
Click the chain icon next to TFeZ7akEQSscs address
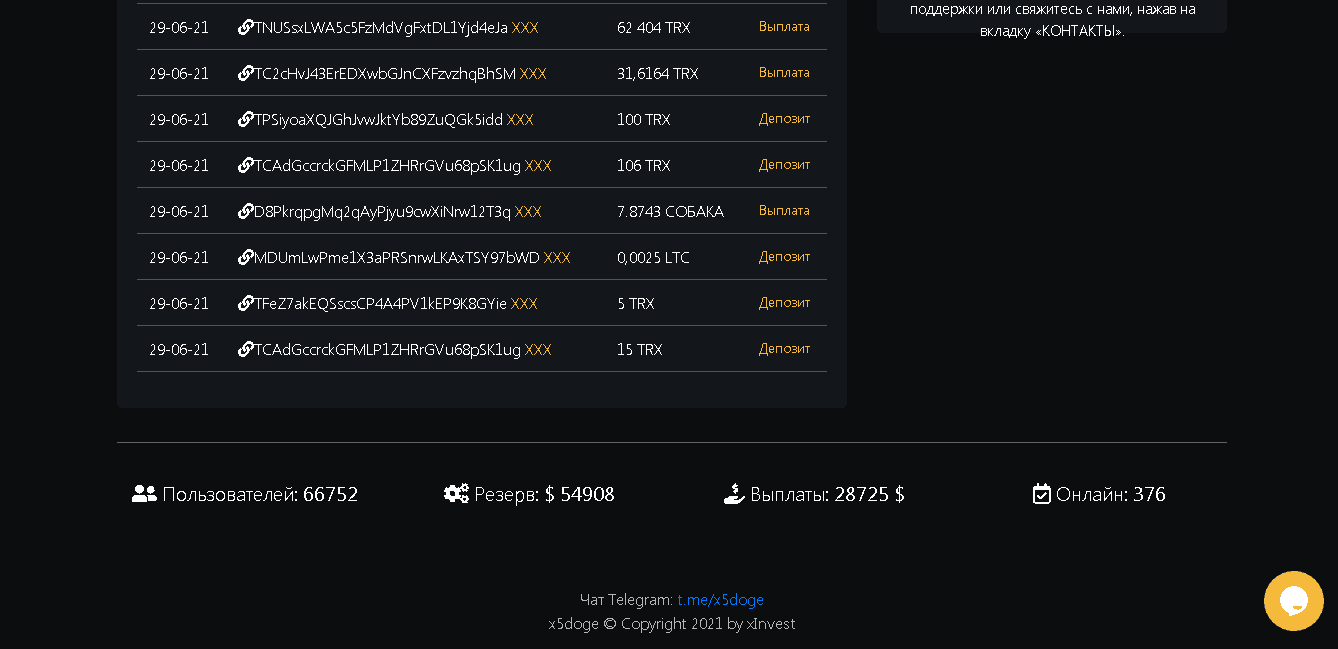[245, 304]
